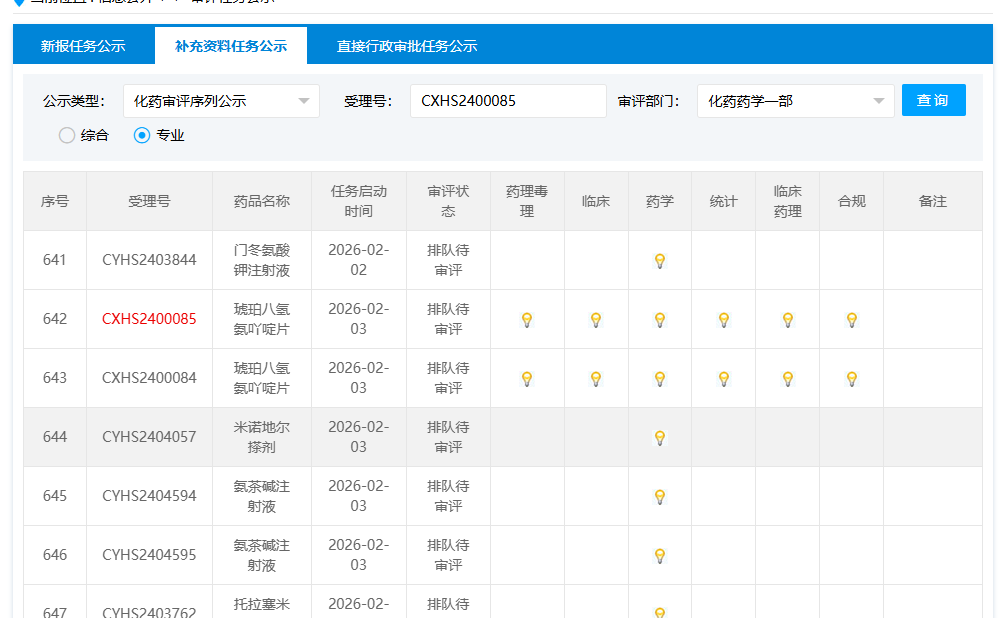Click acceptance number CYHS2404594
Image resolution: width=1006 pixels, height=618 pixels.
coord(149,496)
